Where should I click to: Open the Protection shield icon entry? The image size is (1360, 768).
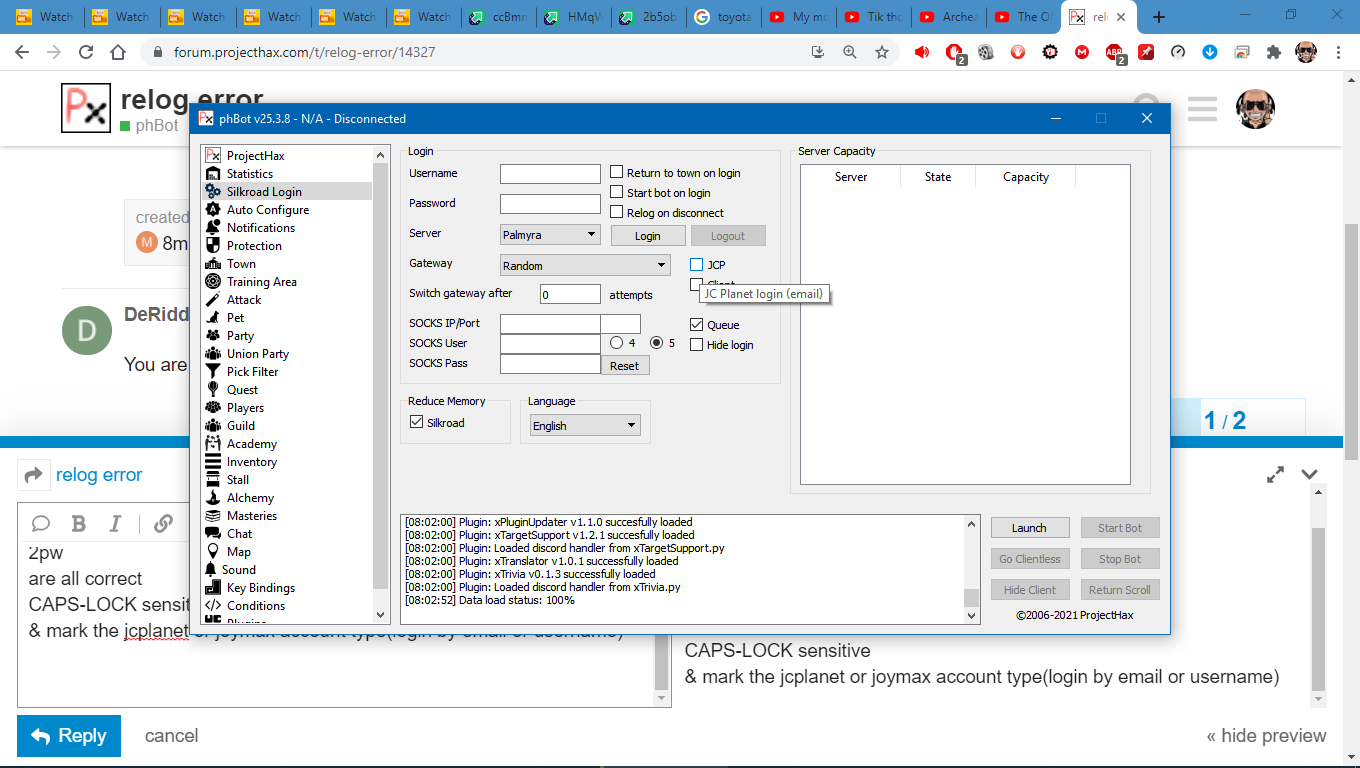(x=212, y=246)
